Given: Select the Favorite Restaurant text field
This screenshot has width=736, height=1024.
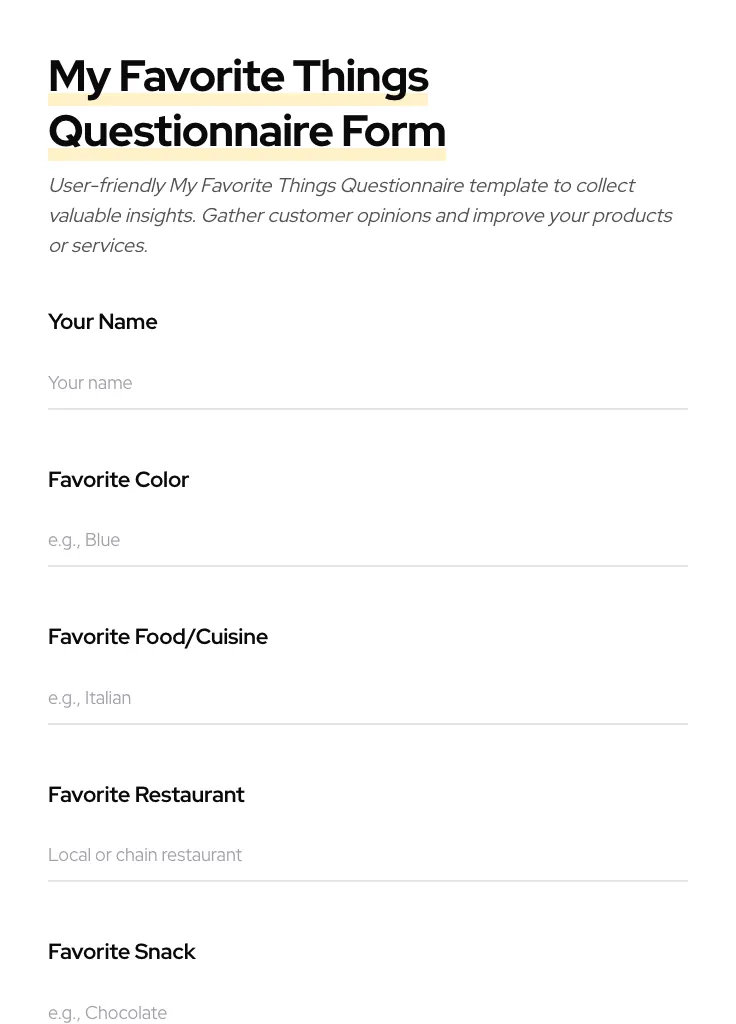Looking at the screenshot, I should [x=368, y=855].
